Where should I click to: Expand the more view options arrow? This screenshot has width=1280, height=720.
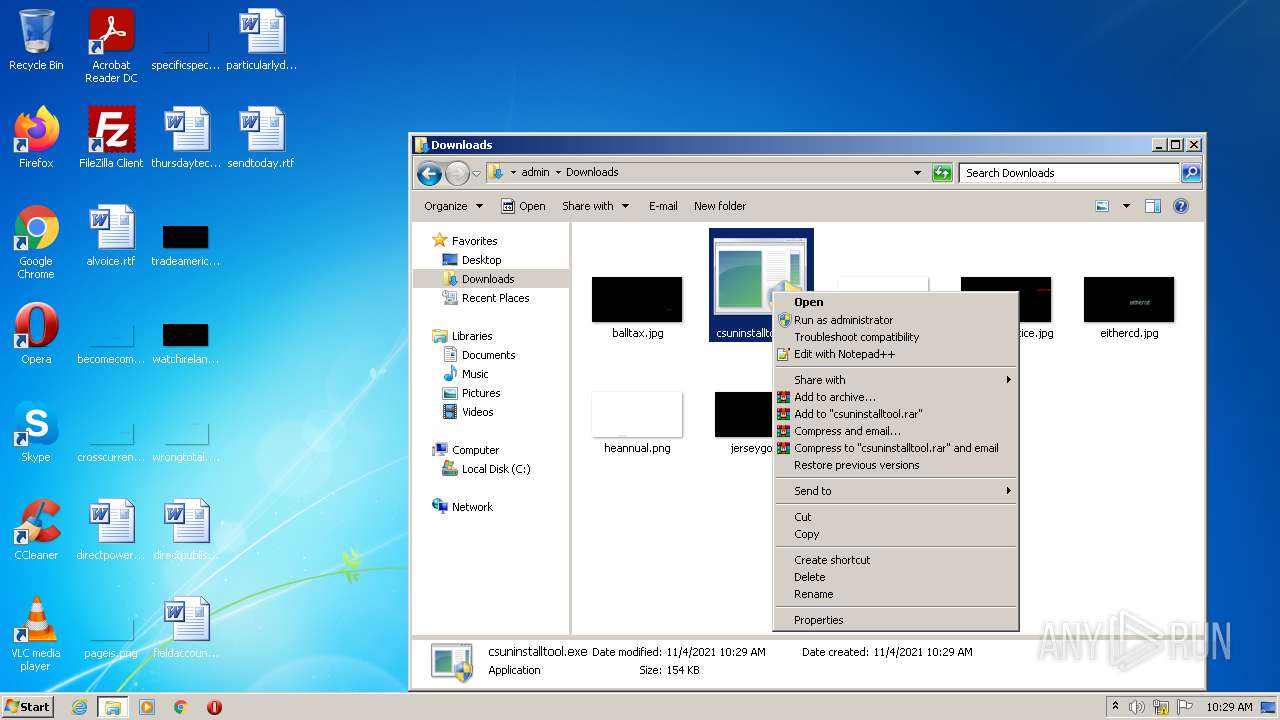1126,206
